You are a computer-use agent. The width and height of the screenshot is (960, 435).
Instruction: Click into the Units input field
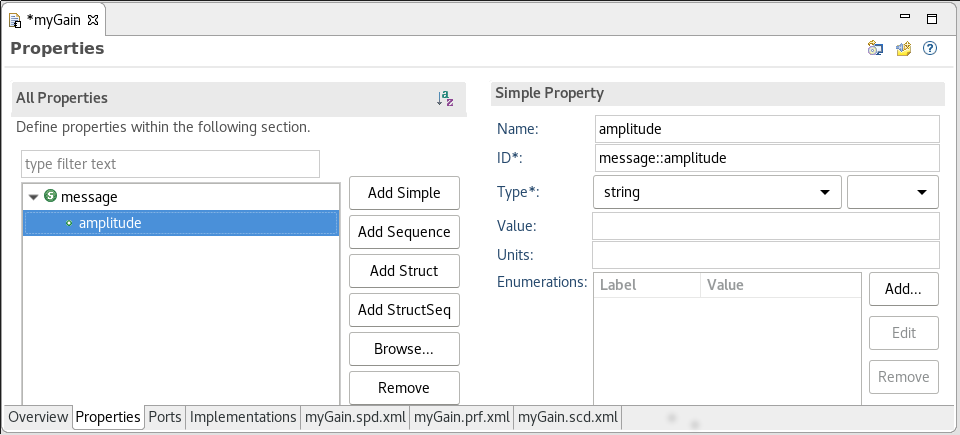tap(765, 254)
